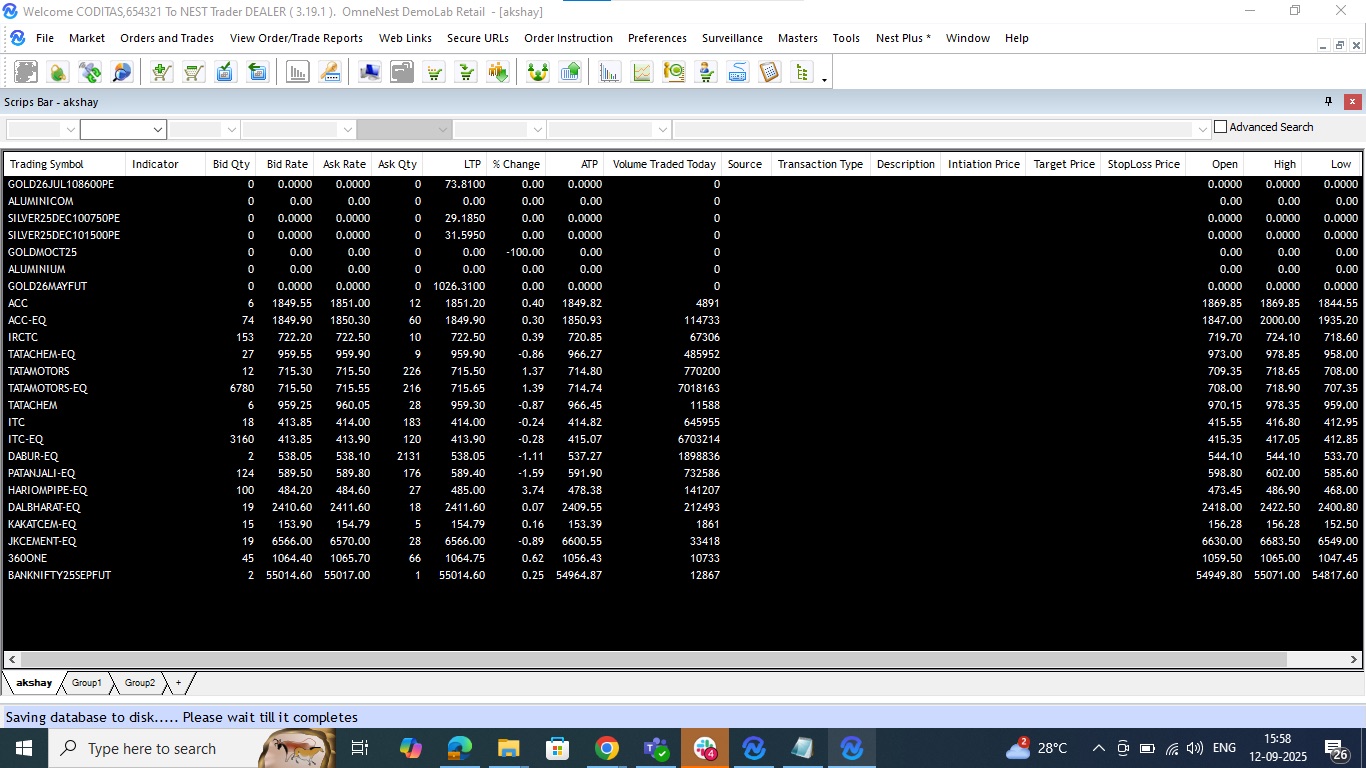This screenshot has width=1366, height=768.
Task: Pin the Scrips Bar panel
Action: point(1329,101)
